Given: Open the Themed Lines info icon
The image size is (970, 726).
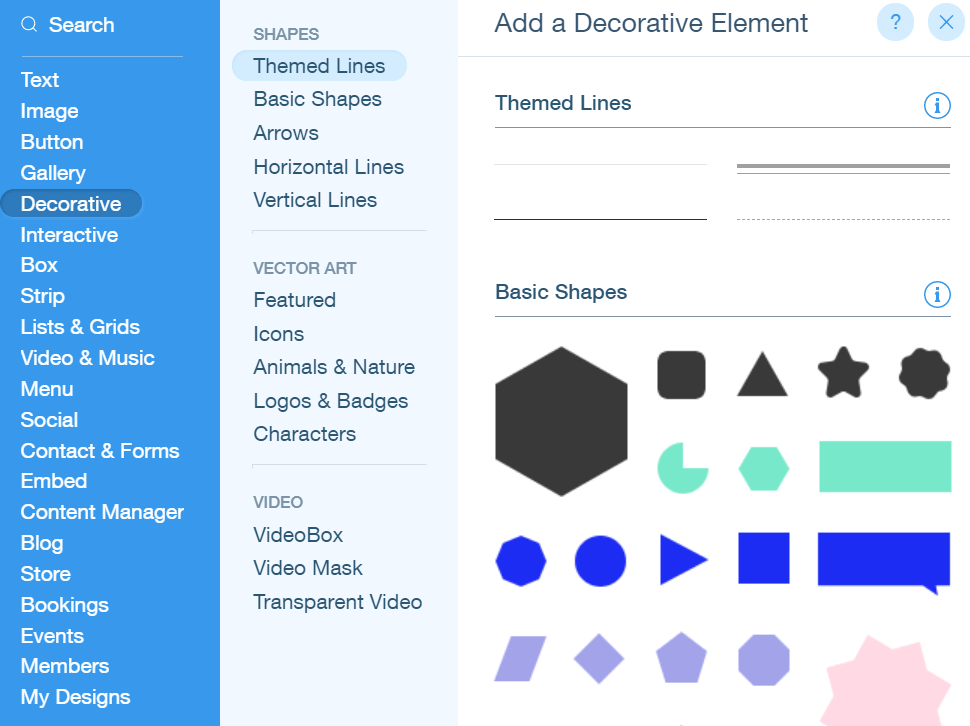Looking at the screenshot, I should point(937,105).
